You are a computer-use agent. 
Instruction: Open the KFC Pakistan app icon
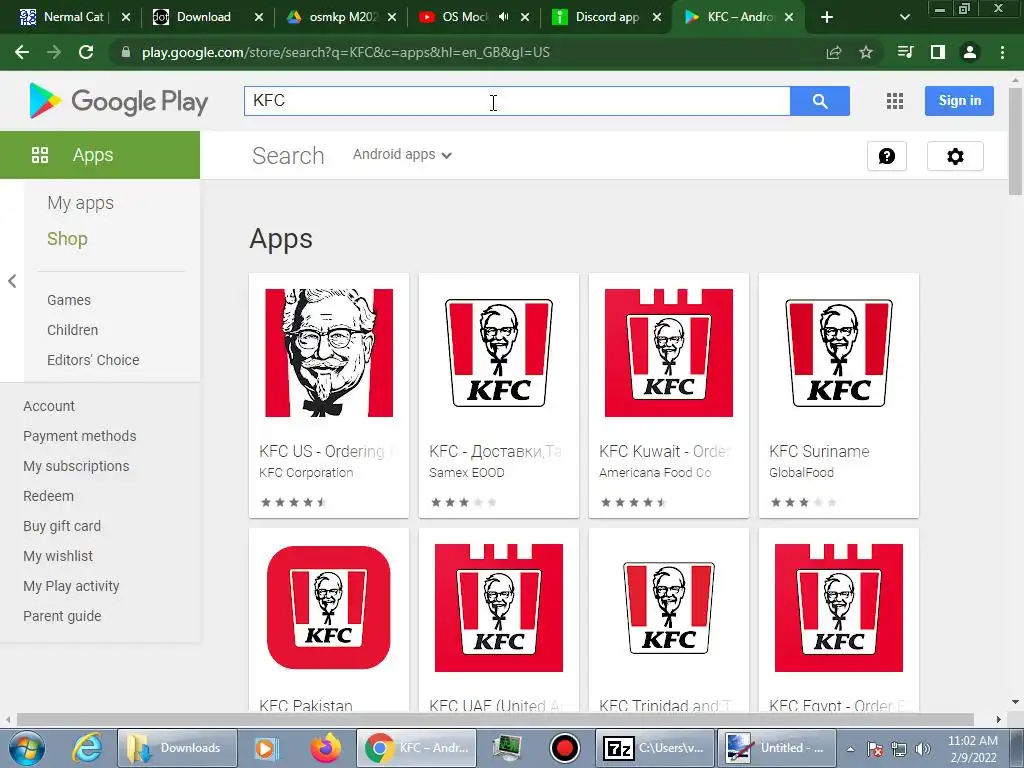pyautogui.click(x=328, y=607)
